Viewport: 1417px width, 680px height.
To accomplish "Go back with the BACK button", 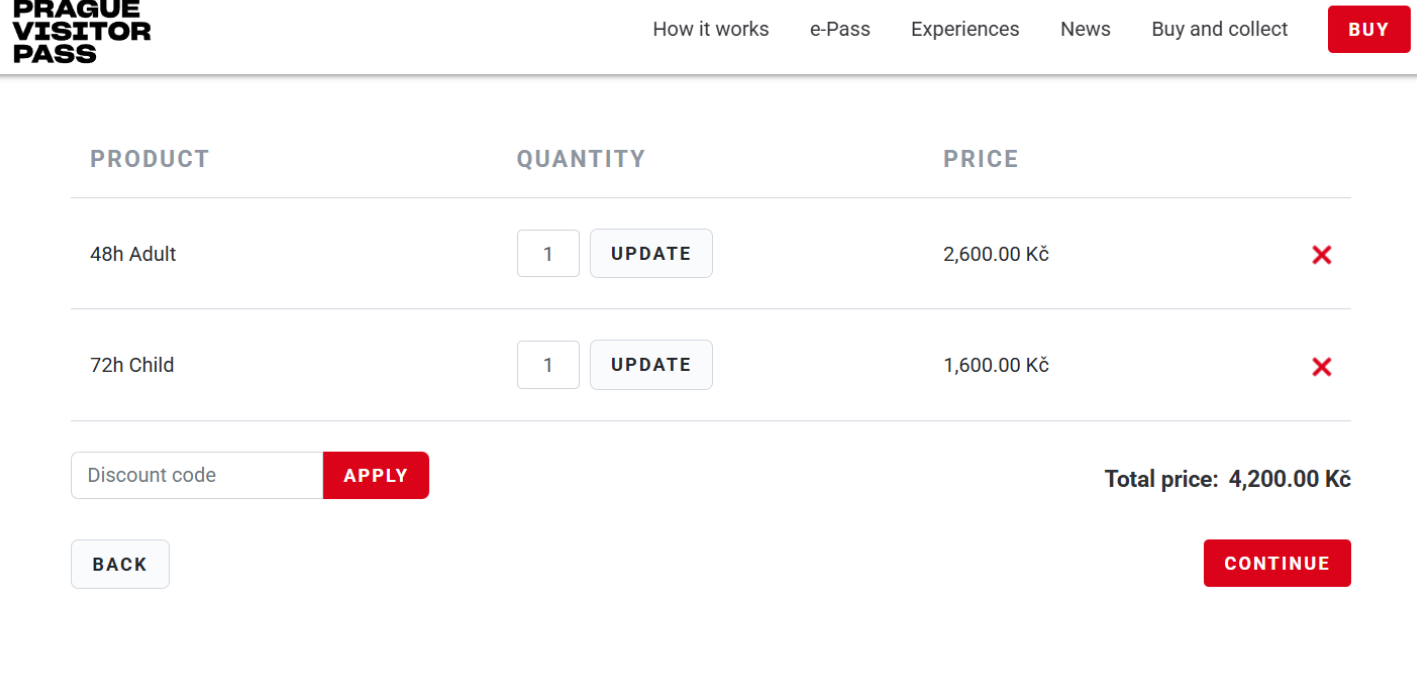I will pyautogui.click(x=120, y=564).
